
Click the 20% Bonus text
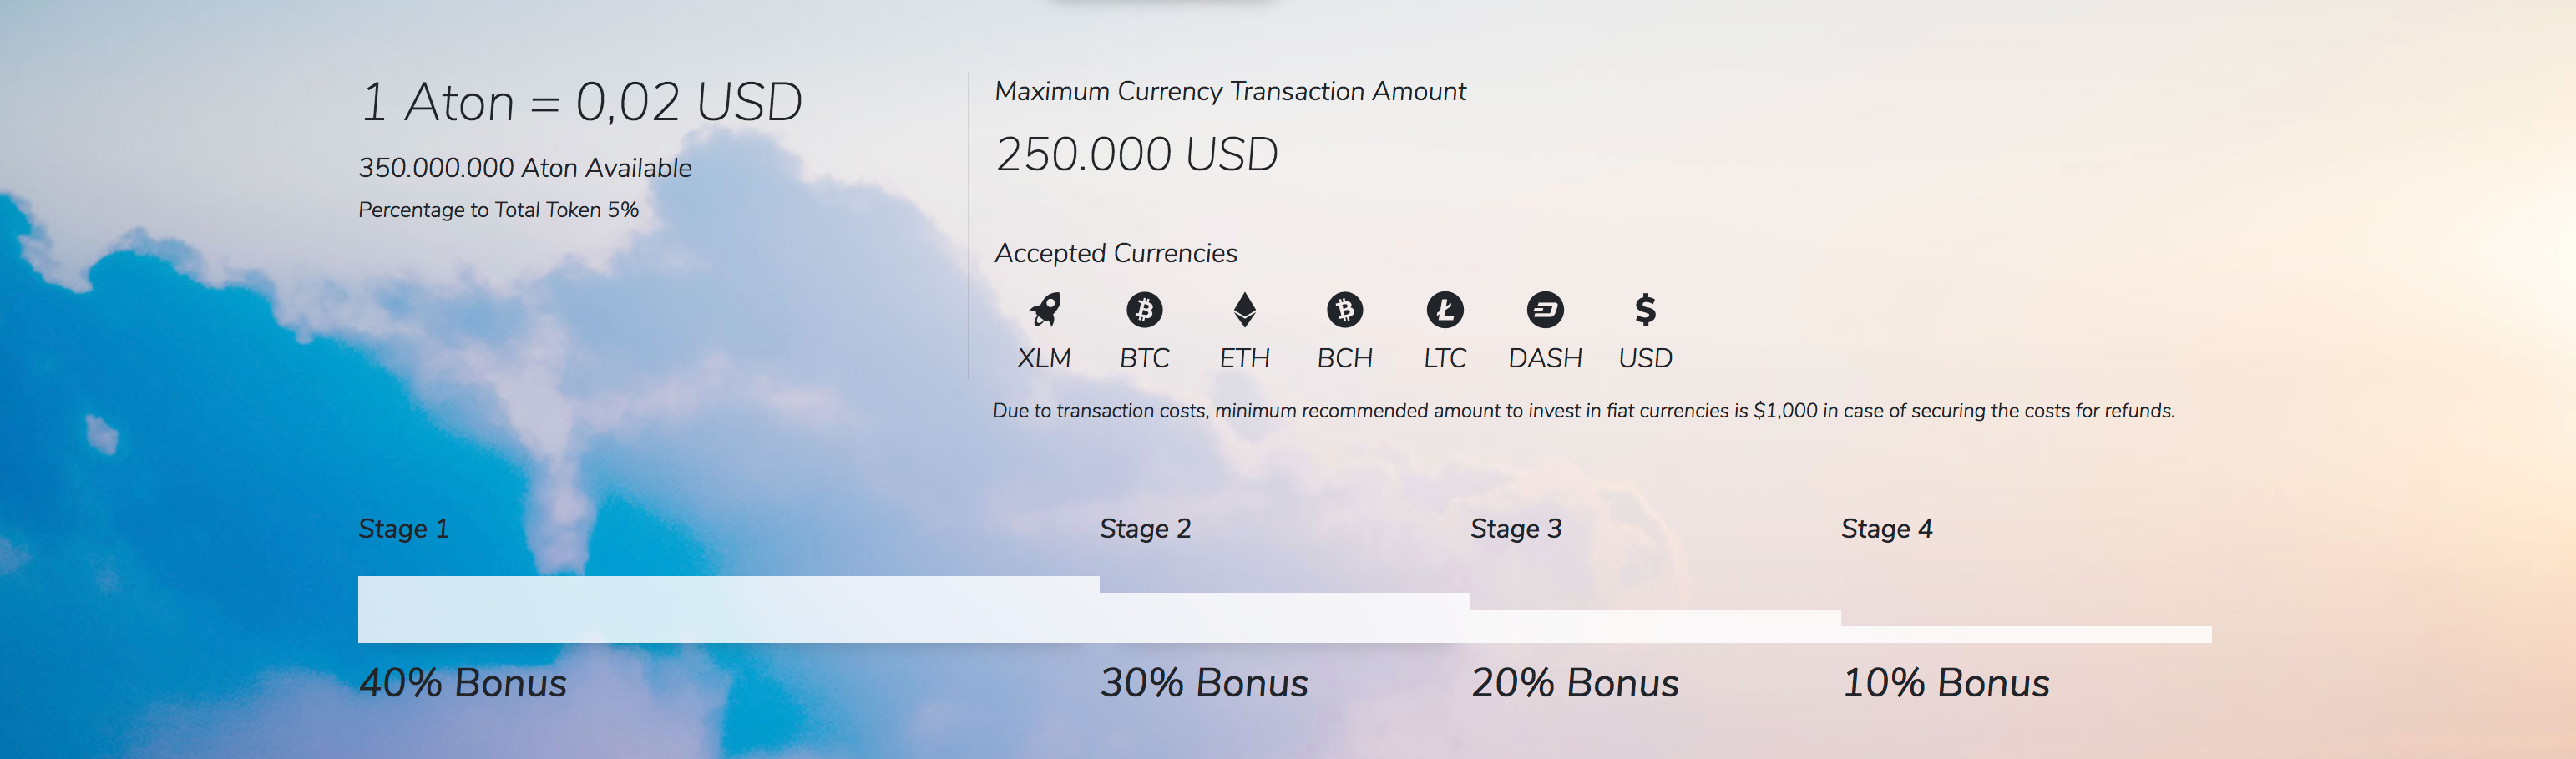tap(1575, 683)
